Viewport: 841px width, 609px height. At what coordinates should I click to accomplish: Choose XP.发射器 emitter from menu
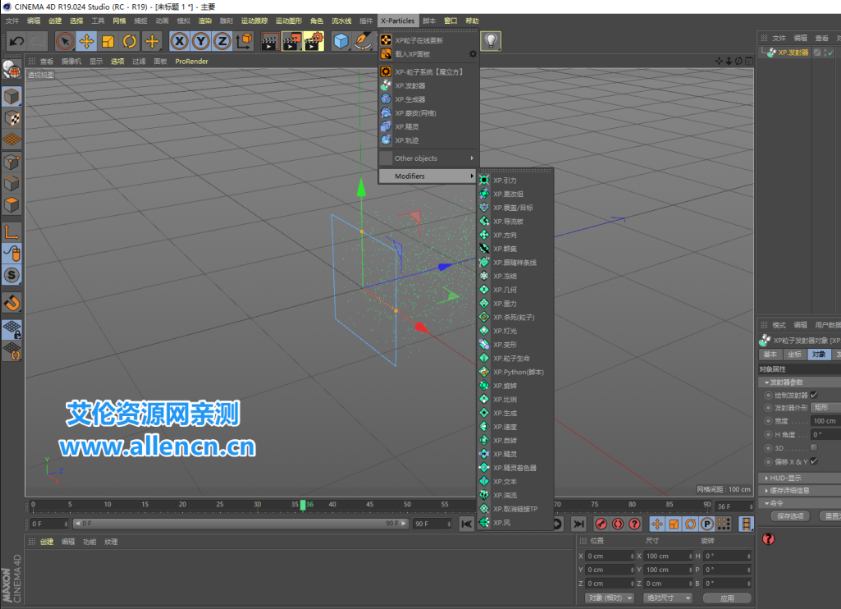(429, 86)
